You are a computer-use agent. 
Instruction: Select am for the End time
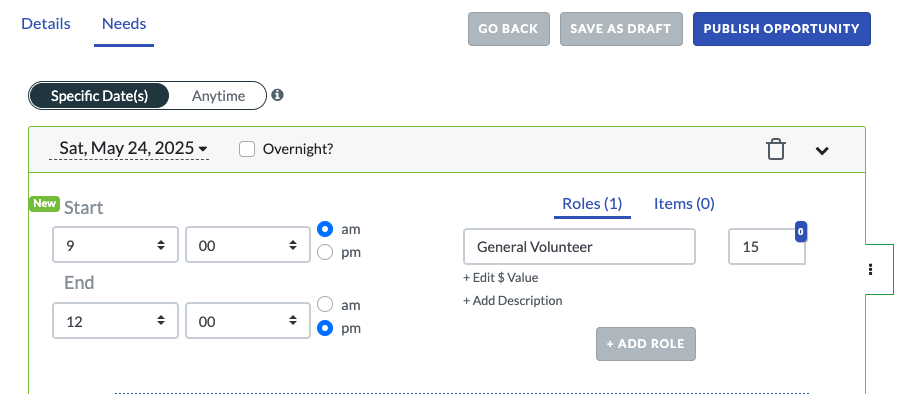(325, 304)
